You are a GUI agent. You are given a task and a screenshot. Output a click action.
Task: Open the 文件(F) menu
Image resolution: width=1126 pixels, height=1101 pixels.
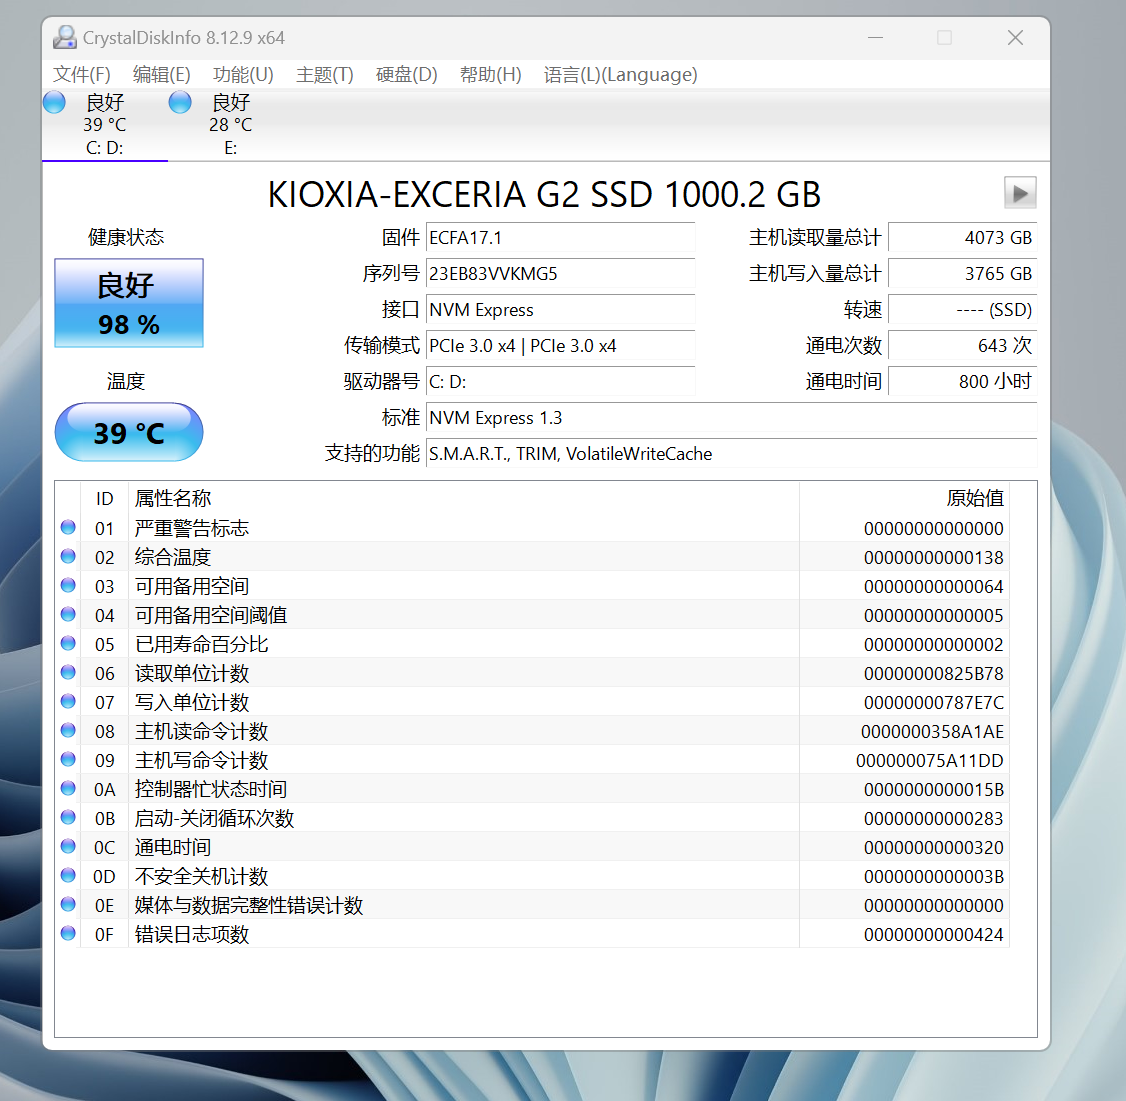pos(81,75)
